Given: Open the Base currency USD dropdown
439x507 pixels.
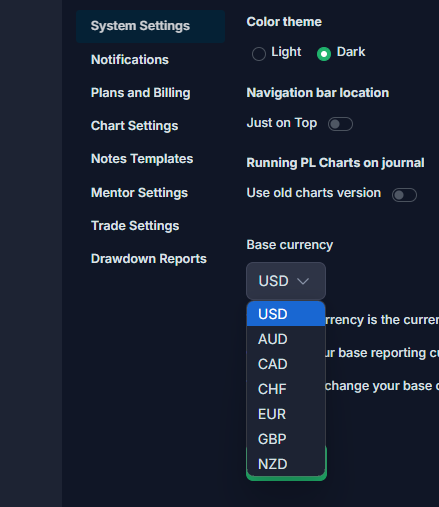Looking at the screenshot, I should (286, 281).
